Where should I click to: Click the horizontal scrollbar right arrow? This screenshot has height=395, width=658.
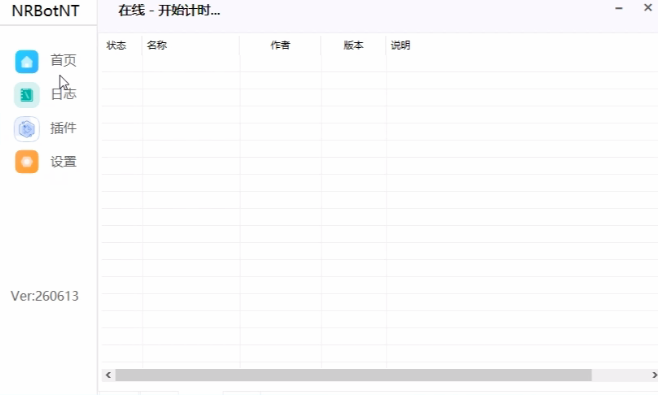[654, 375]
